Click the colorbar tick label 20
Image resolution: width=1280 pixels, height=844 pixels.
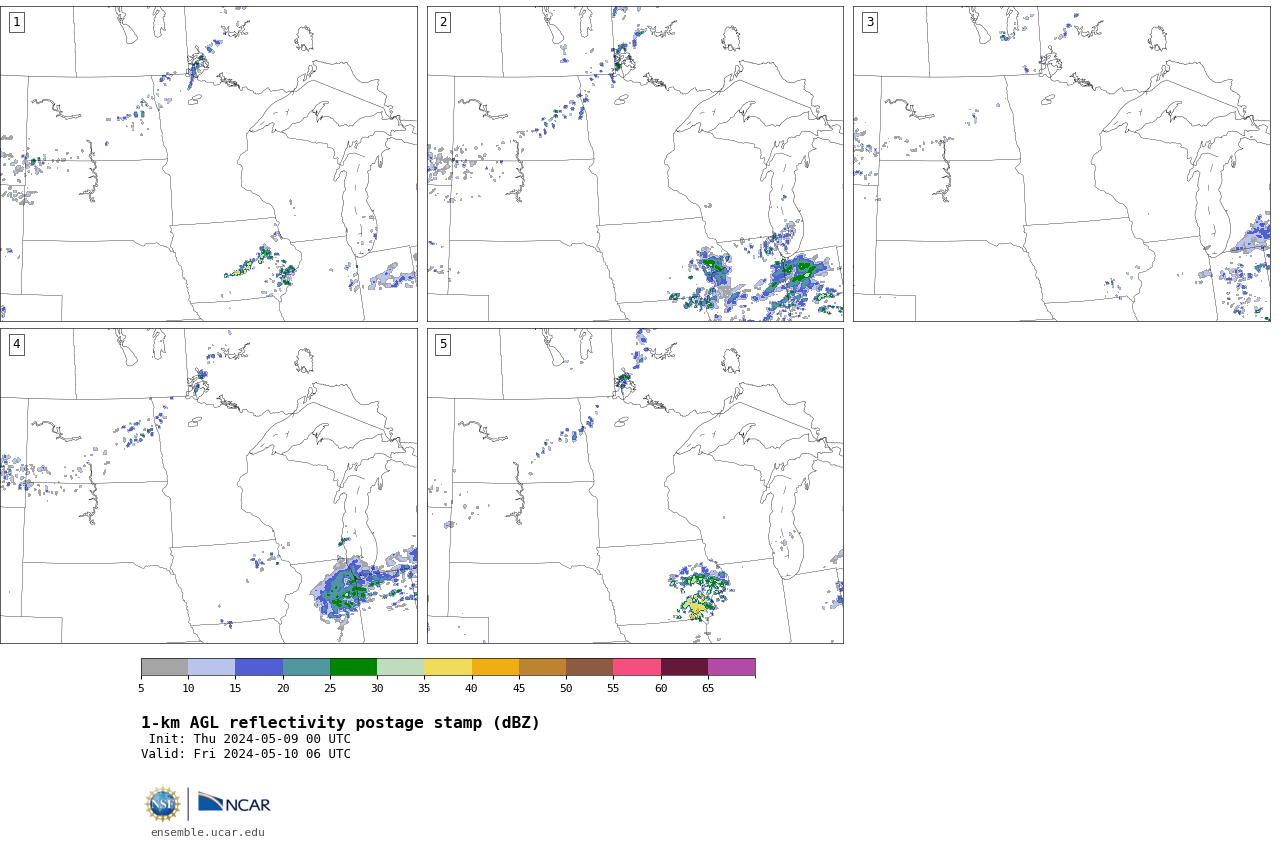tap(283, 688)
